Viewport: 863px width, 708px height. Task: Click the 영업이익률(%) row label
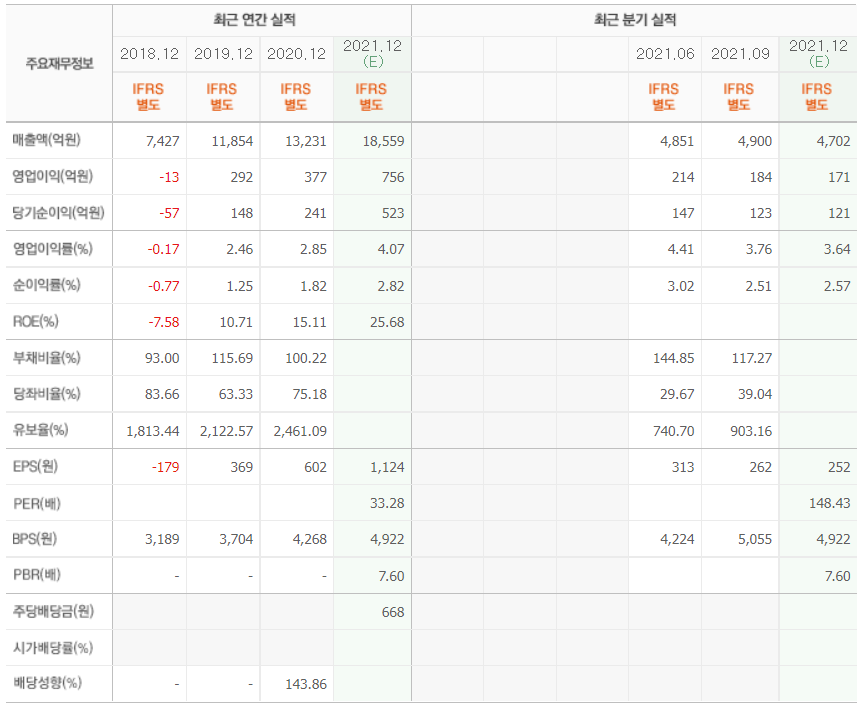[53, 249]
